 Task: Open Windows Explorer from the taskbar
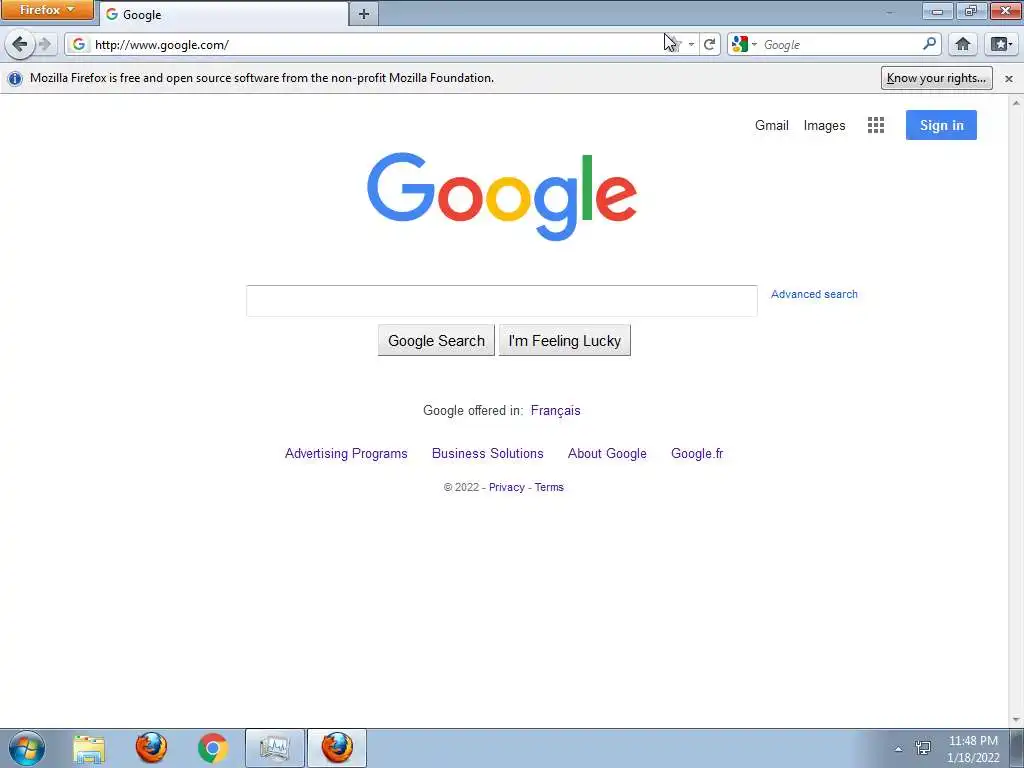tap(89, 748)
